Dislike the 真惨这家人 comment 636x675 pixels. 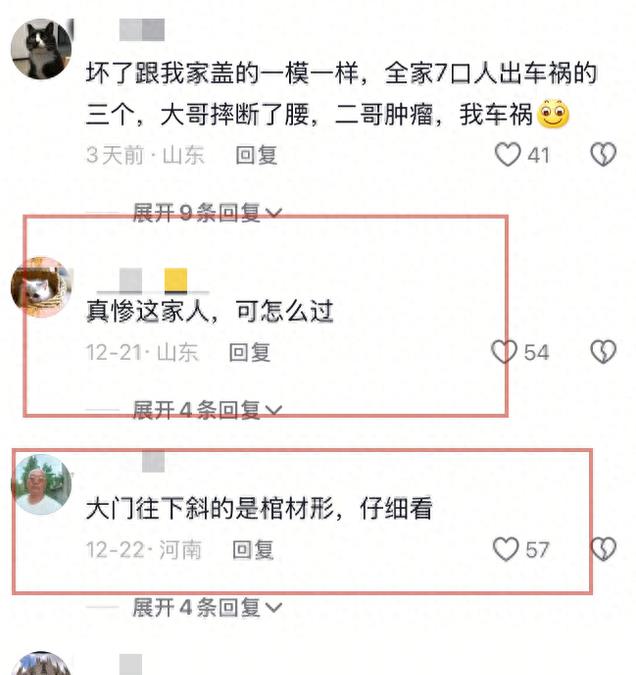click(603, 352)
